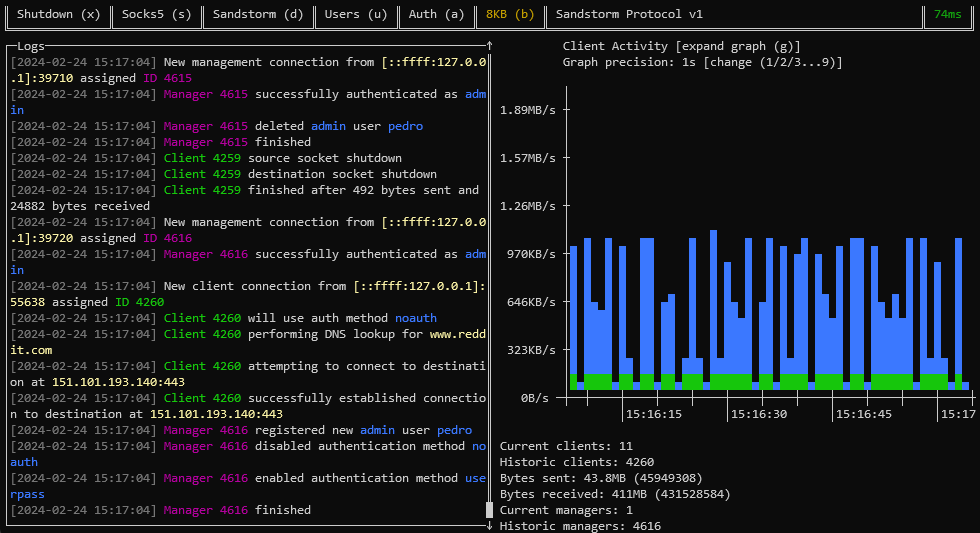Switch to the Users (u) tab
This screenshot has height=533, width=980.
pyautogui.click(x=356, y=14)
